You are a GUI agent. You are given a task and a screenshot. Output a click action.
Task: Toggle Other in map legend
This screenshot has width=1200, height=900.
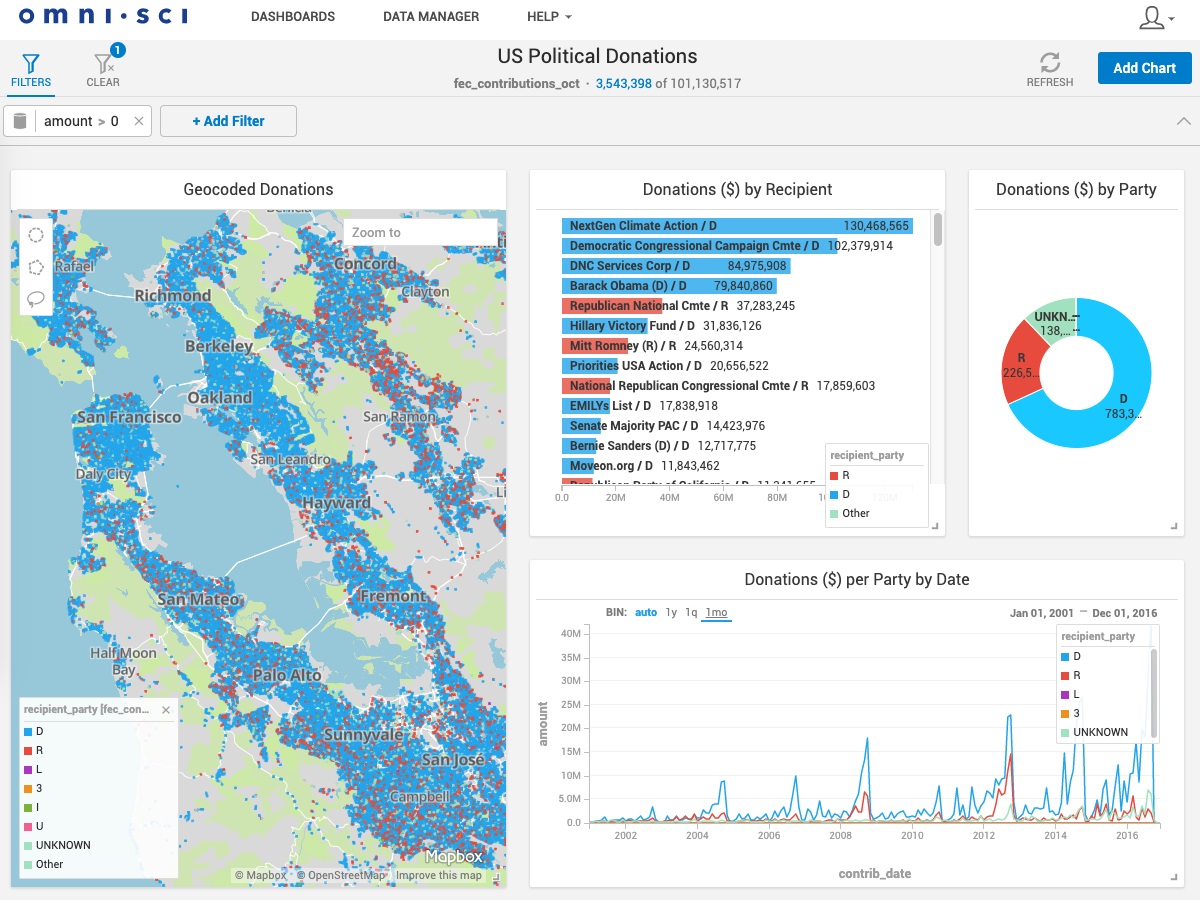[x=43, y=864]
